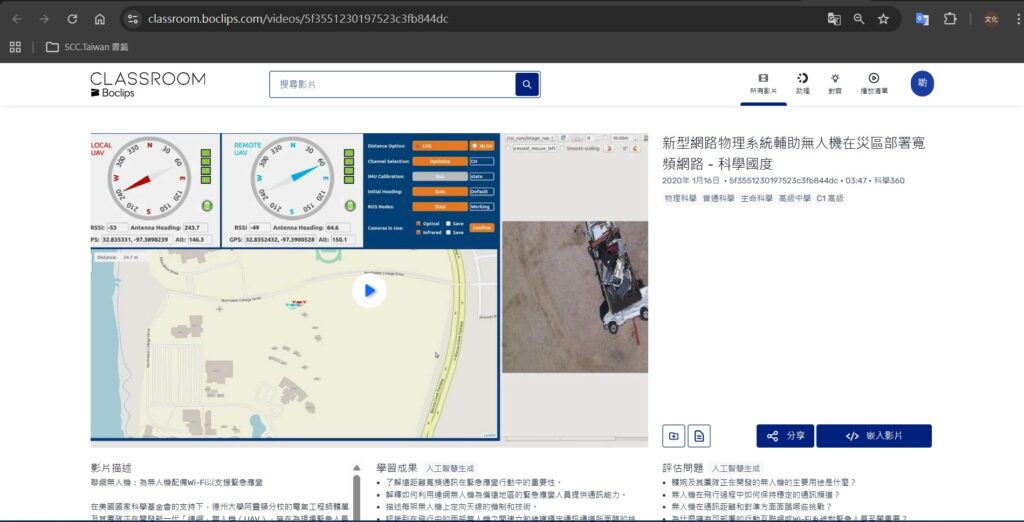Bookmark this page with star icon
Image resolution: width=1024 pixels, height=522 pixels.
(x=883, y=19)
